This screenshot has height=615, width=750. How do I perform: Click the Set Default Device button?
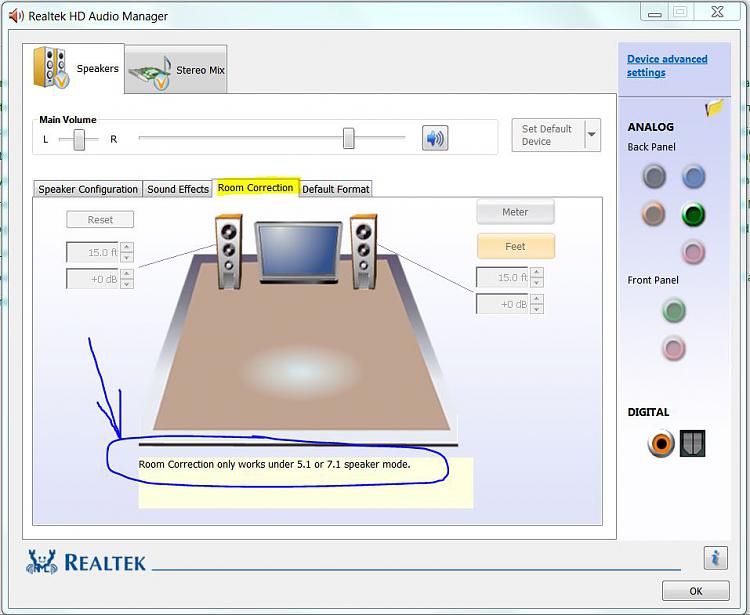(548, 135)
